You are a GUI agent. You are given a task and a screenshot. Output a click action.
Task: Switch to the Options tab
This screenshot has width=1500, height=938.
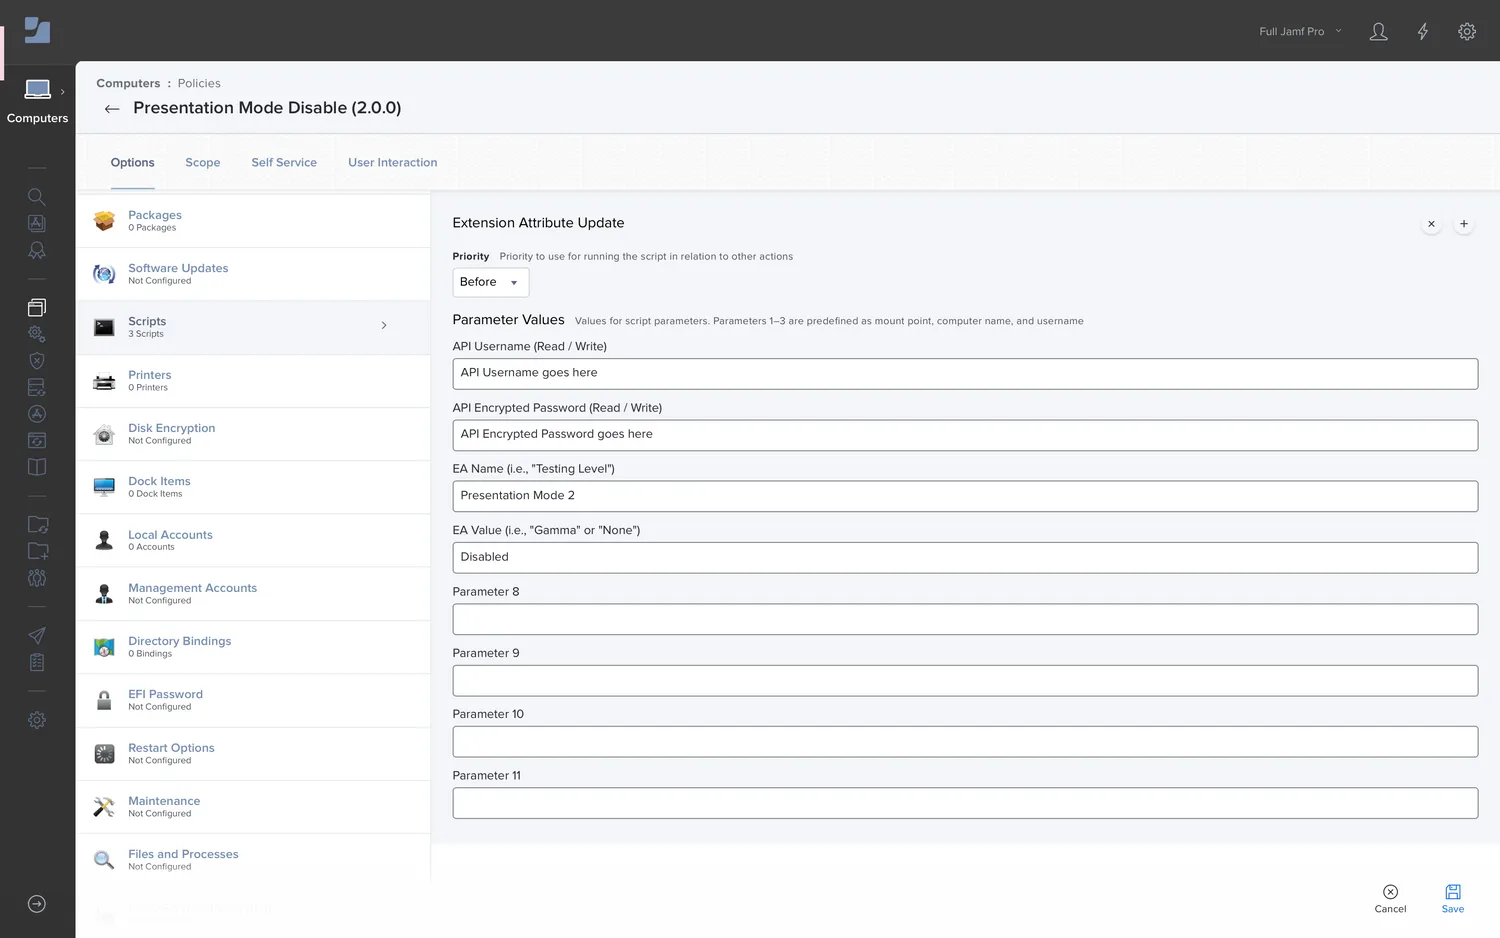pos(132,162)
